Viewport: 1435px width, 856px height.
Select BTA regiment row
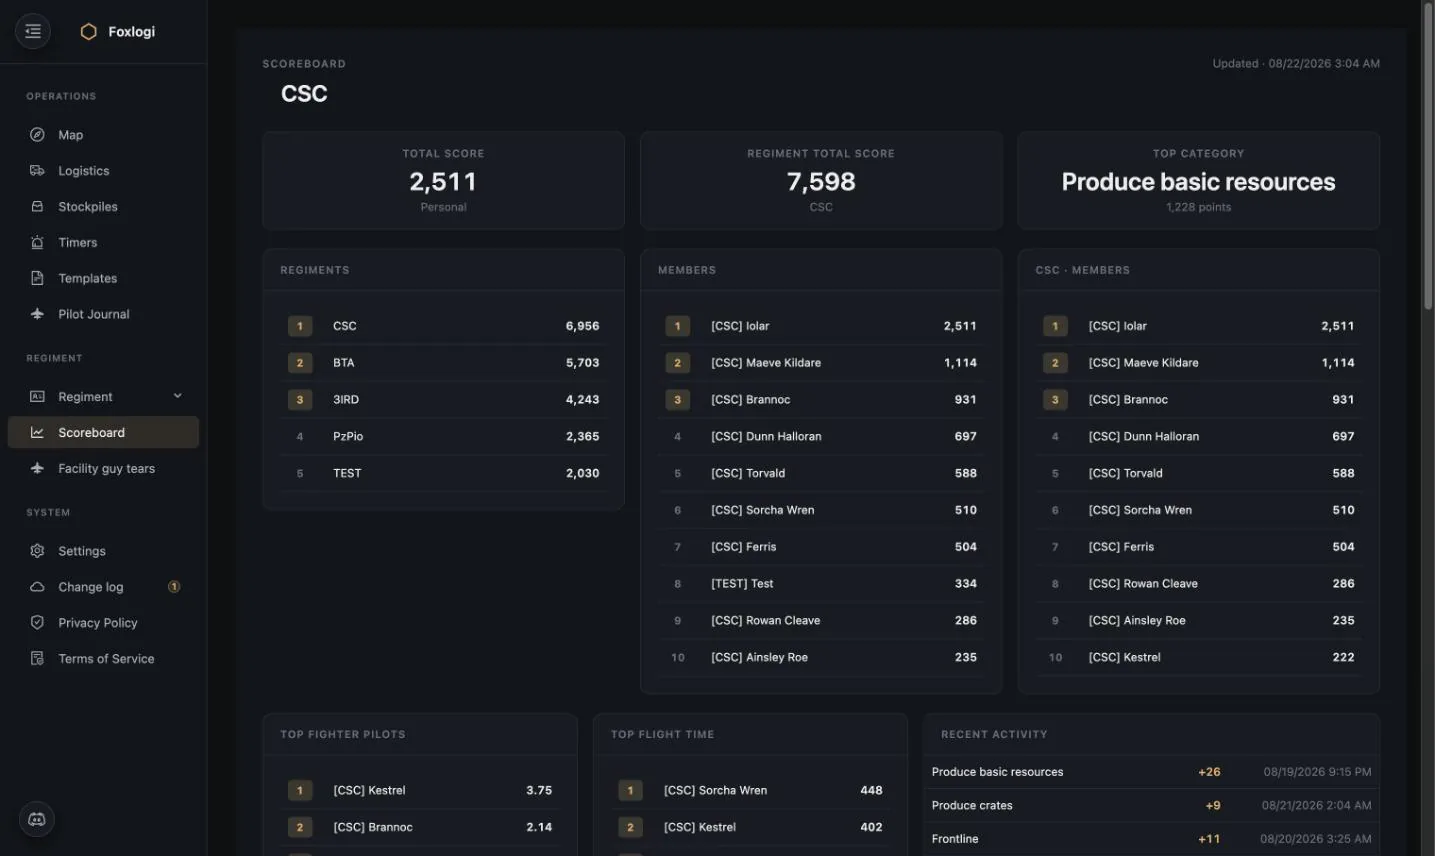443,363
